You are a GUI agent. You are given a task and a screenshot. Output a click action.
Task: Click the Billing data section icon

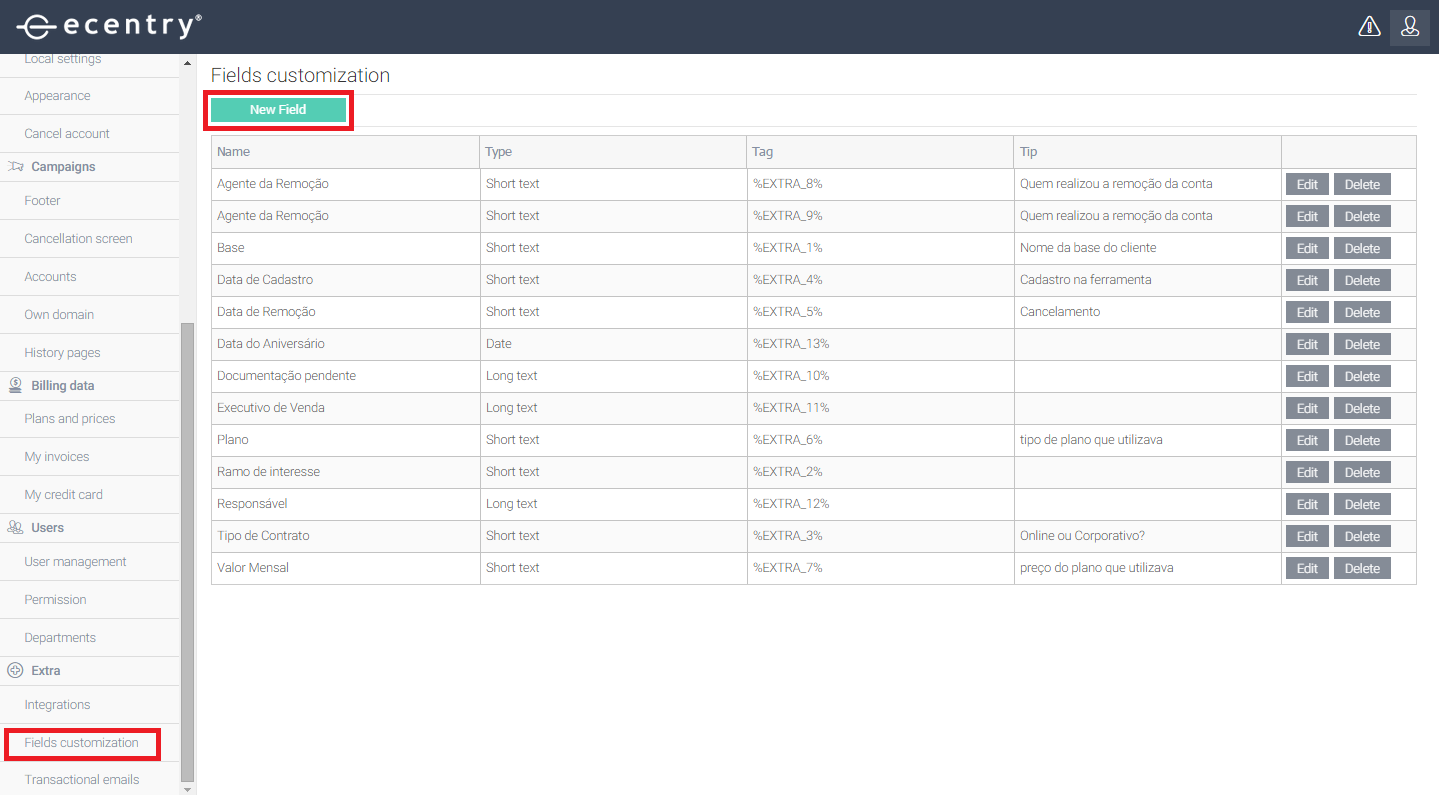pos(15,386)
